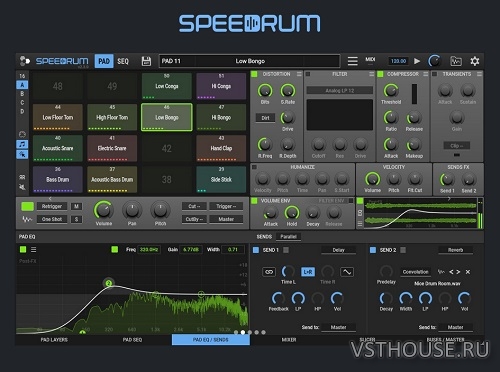Load next reverb impulse with right arrow
500x372 pixels.
[x=458, y=272]
